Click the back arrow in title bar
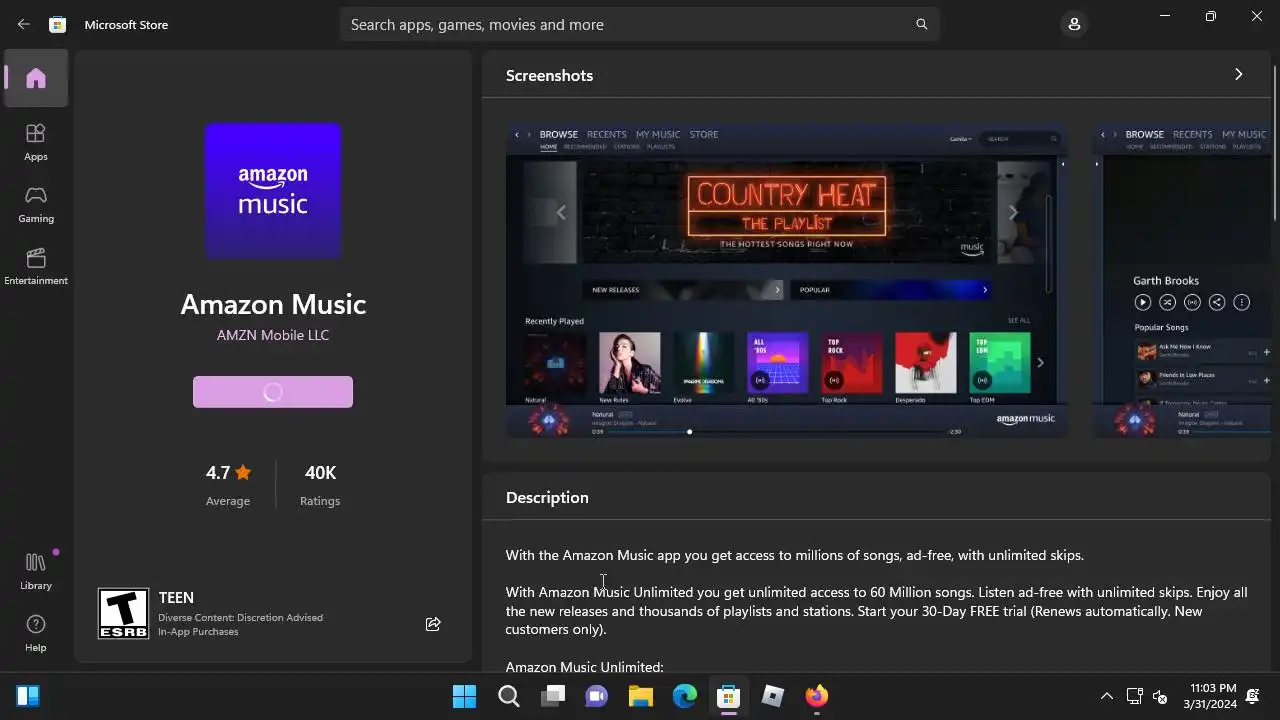This screenshot has height=720, width=1280. click(24, 24)
